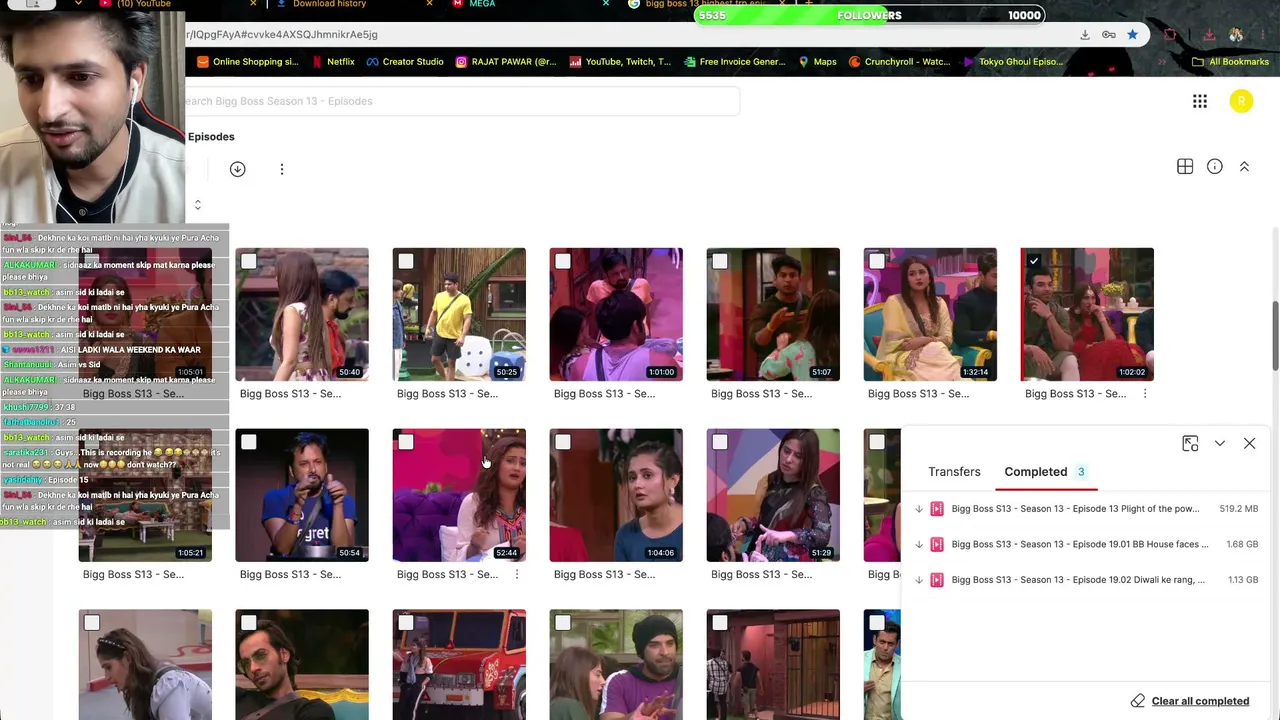Open the RAJAT PAWAR Instagram bookmark

506,62
